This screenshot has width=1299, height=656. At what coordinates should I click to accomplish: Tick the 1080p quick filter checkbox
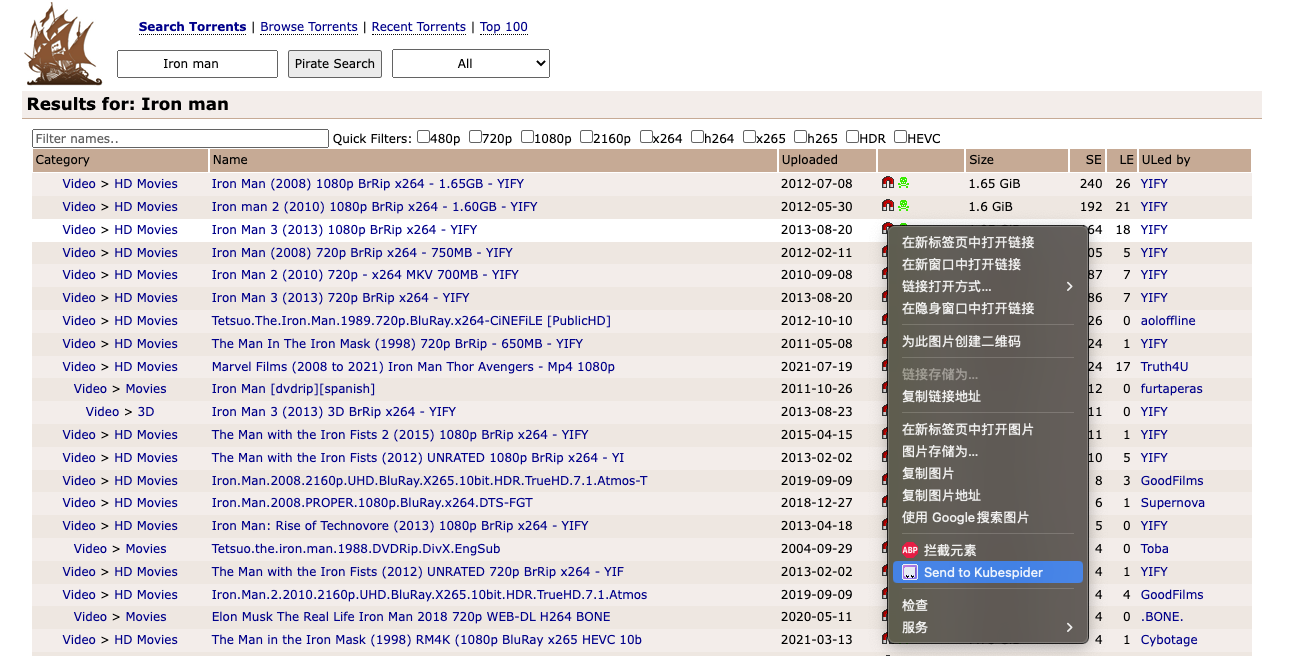click(527, 137)
